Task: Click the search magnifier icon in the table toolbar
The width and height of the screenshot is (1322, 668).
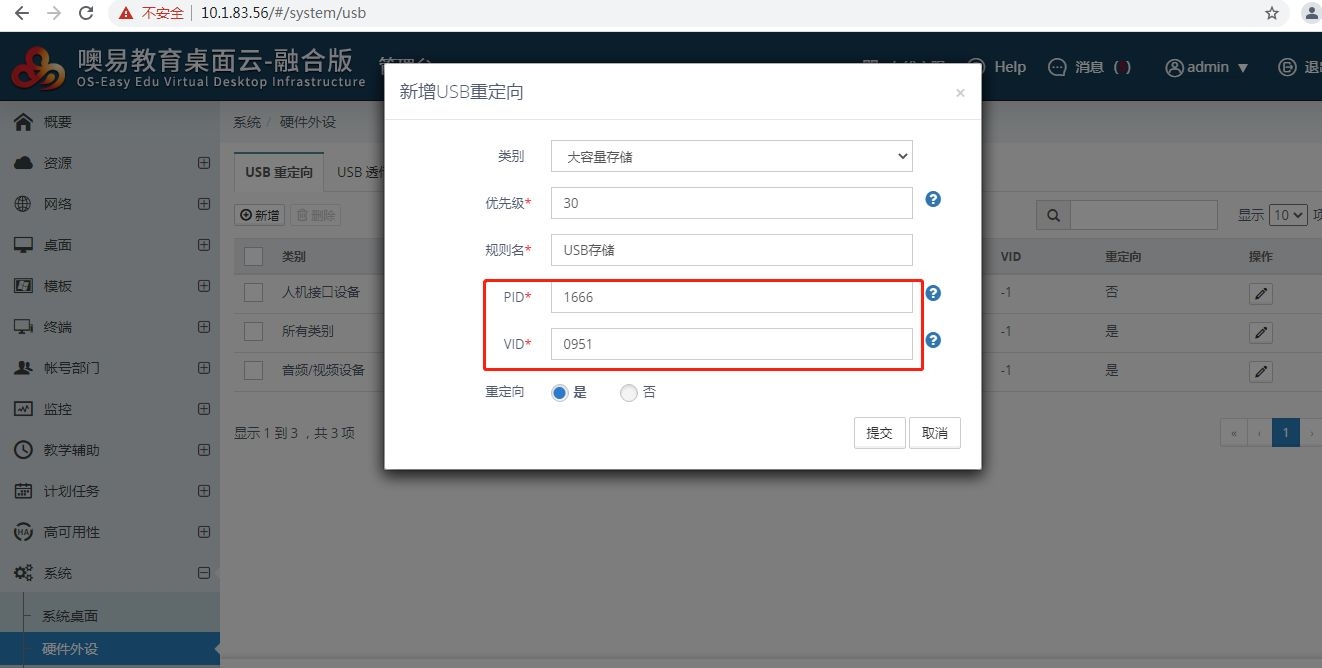Action: pyautogui.click(x=1053, y=215)
